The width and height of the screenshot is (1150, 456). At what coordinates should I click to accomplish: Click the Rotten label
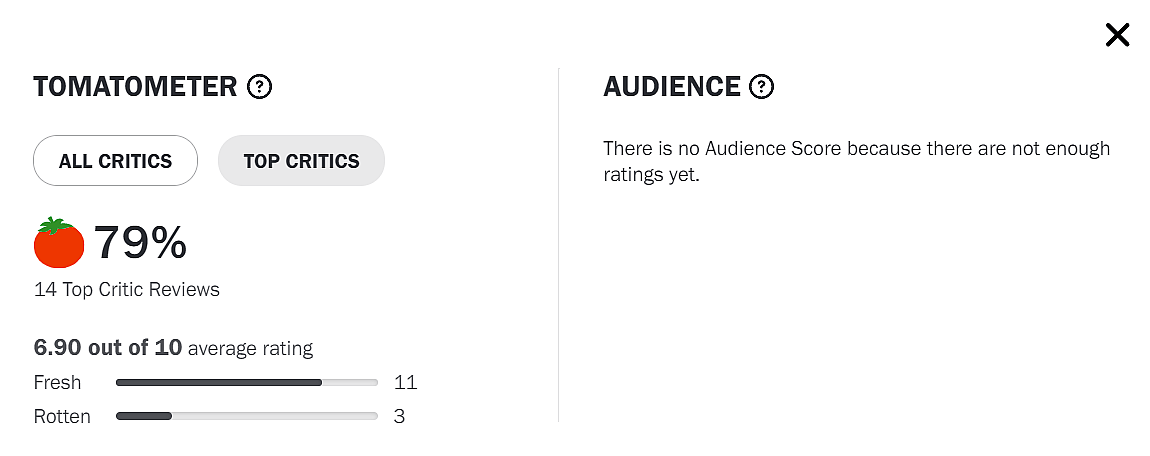click(x=62, y=416)
